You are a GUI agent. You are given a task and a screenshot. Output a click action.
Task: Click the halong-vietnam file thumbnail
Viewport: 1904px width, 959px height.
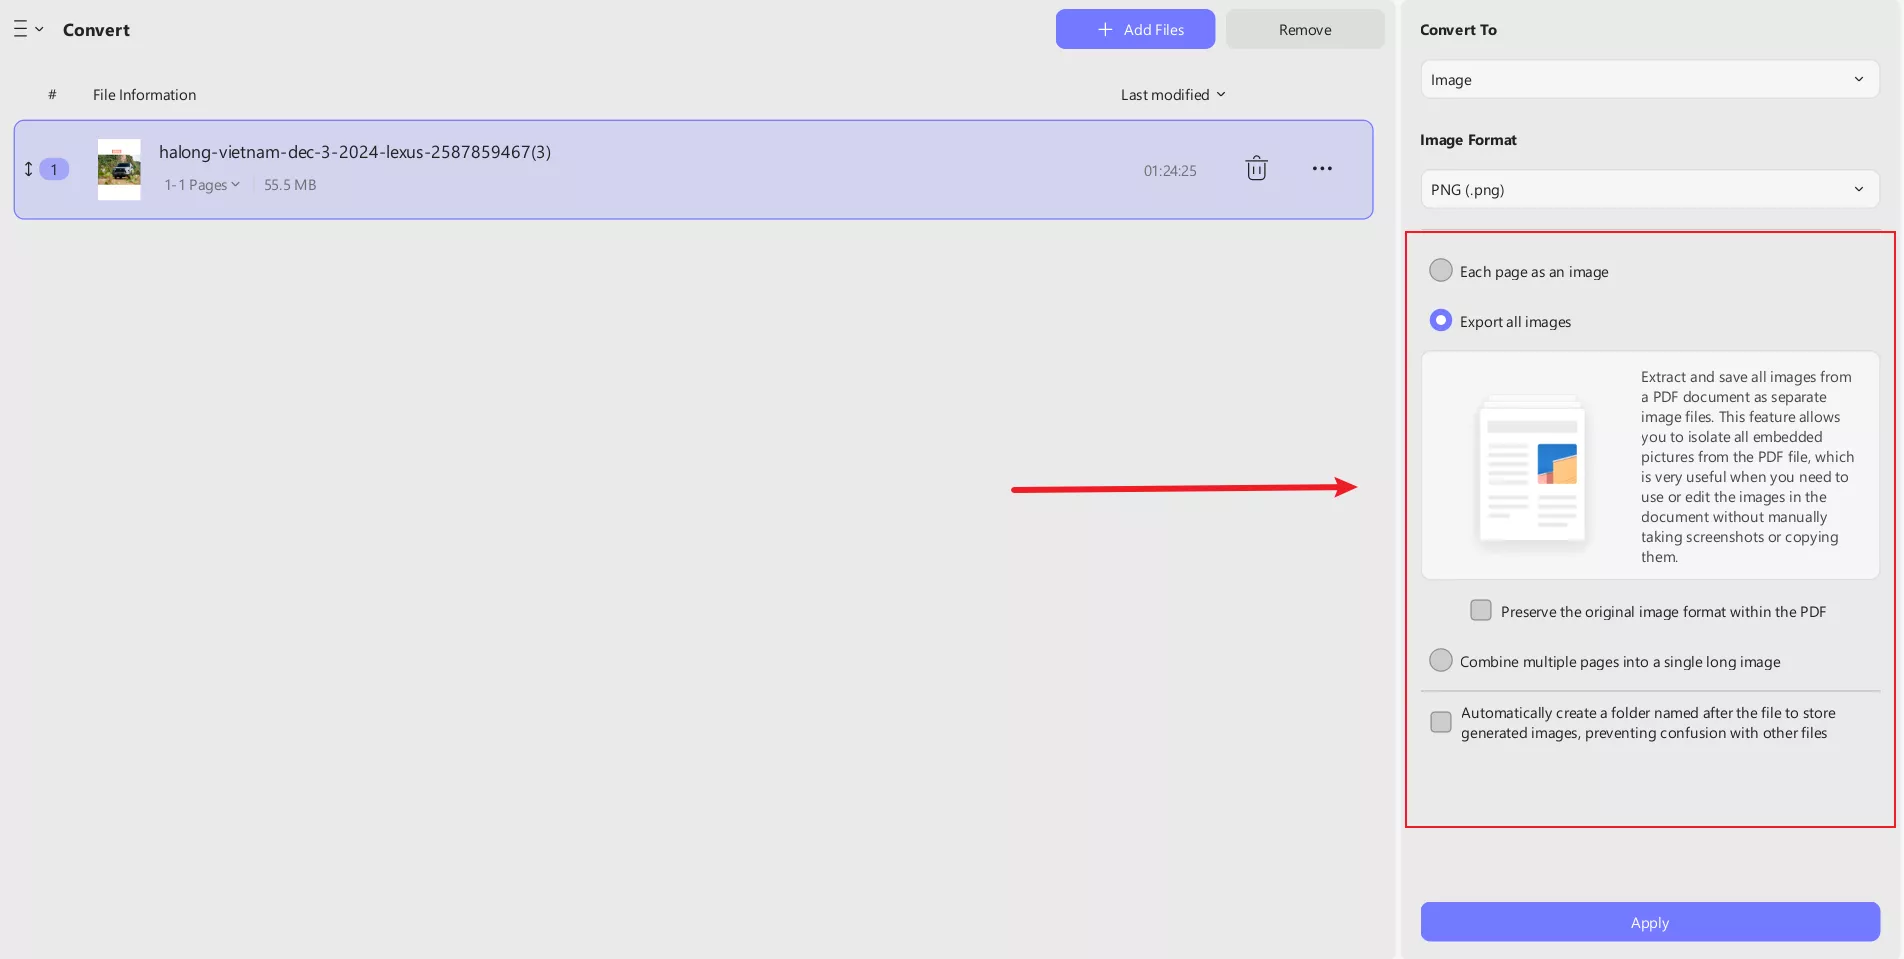click(119, 170)
